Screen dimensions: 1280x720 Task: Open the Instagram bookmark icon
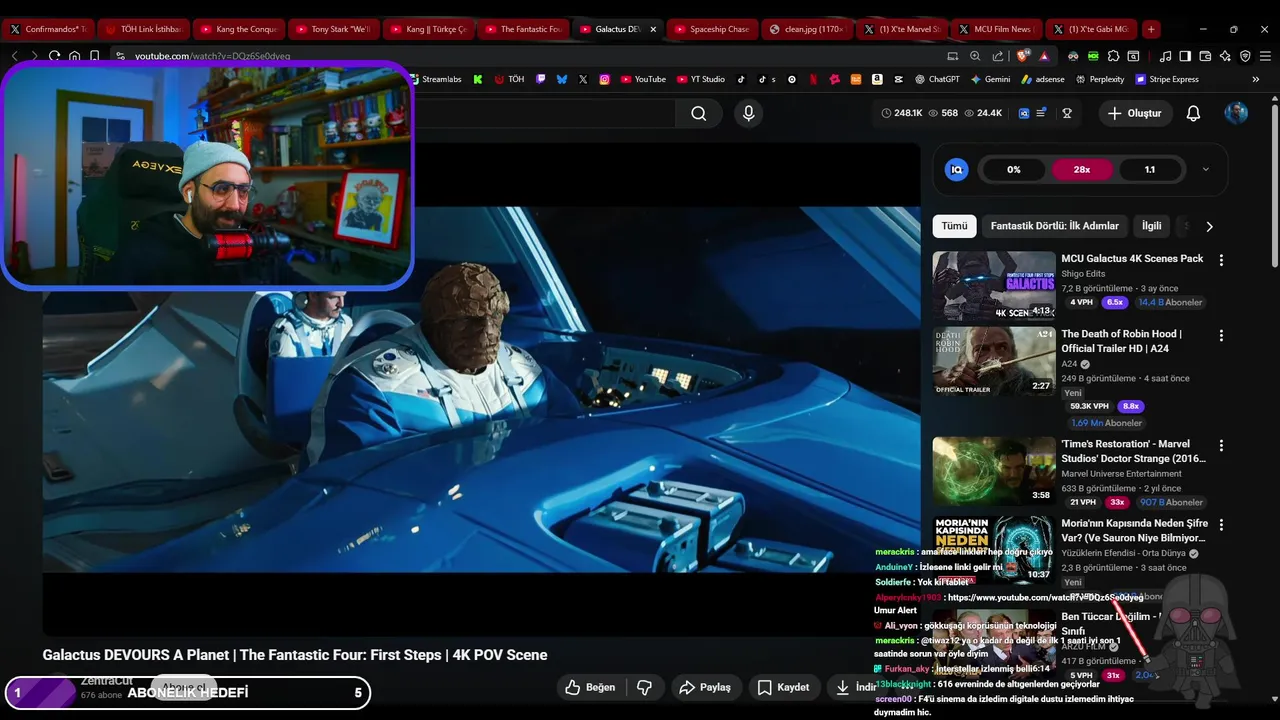click(x=605, y=79)
